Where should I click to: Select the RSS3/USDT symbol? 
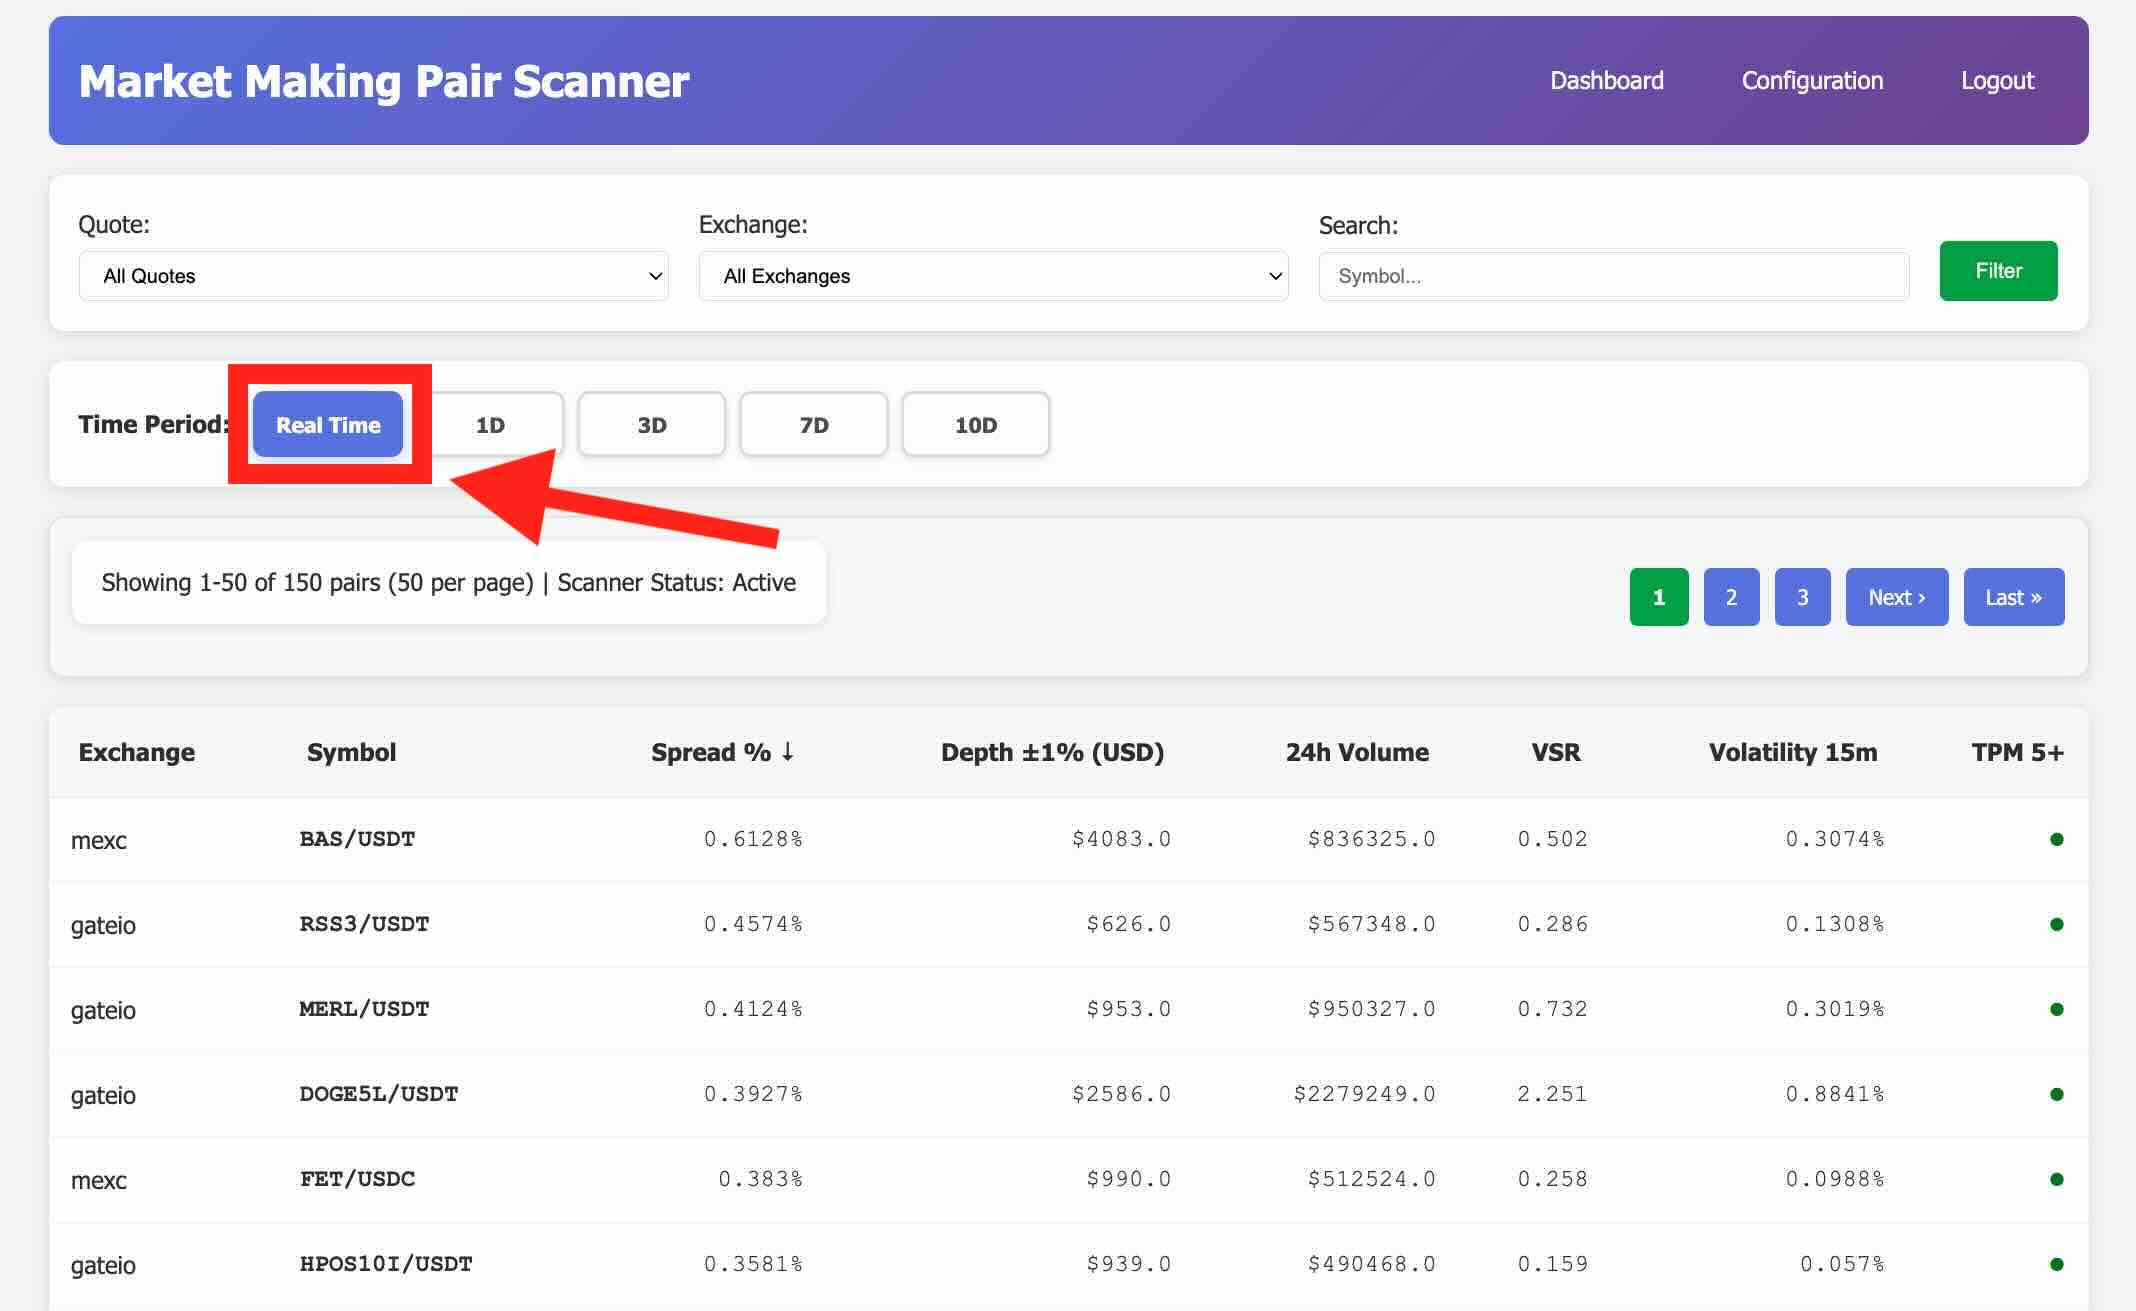click(x=364, y=924)
